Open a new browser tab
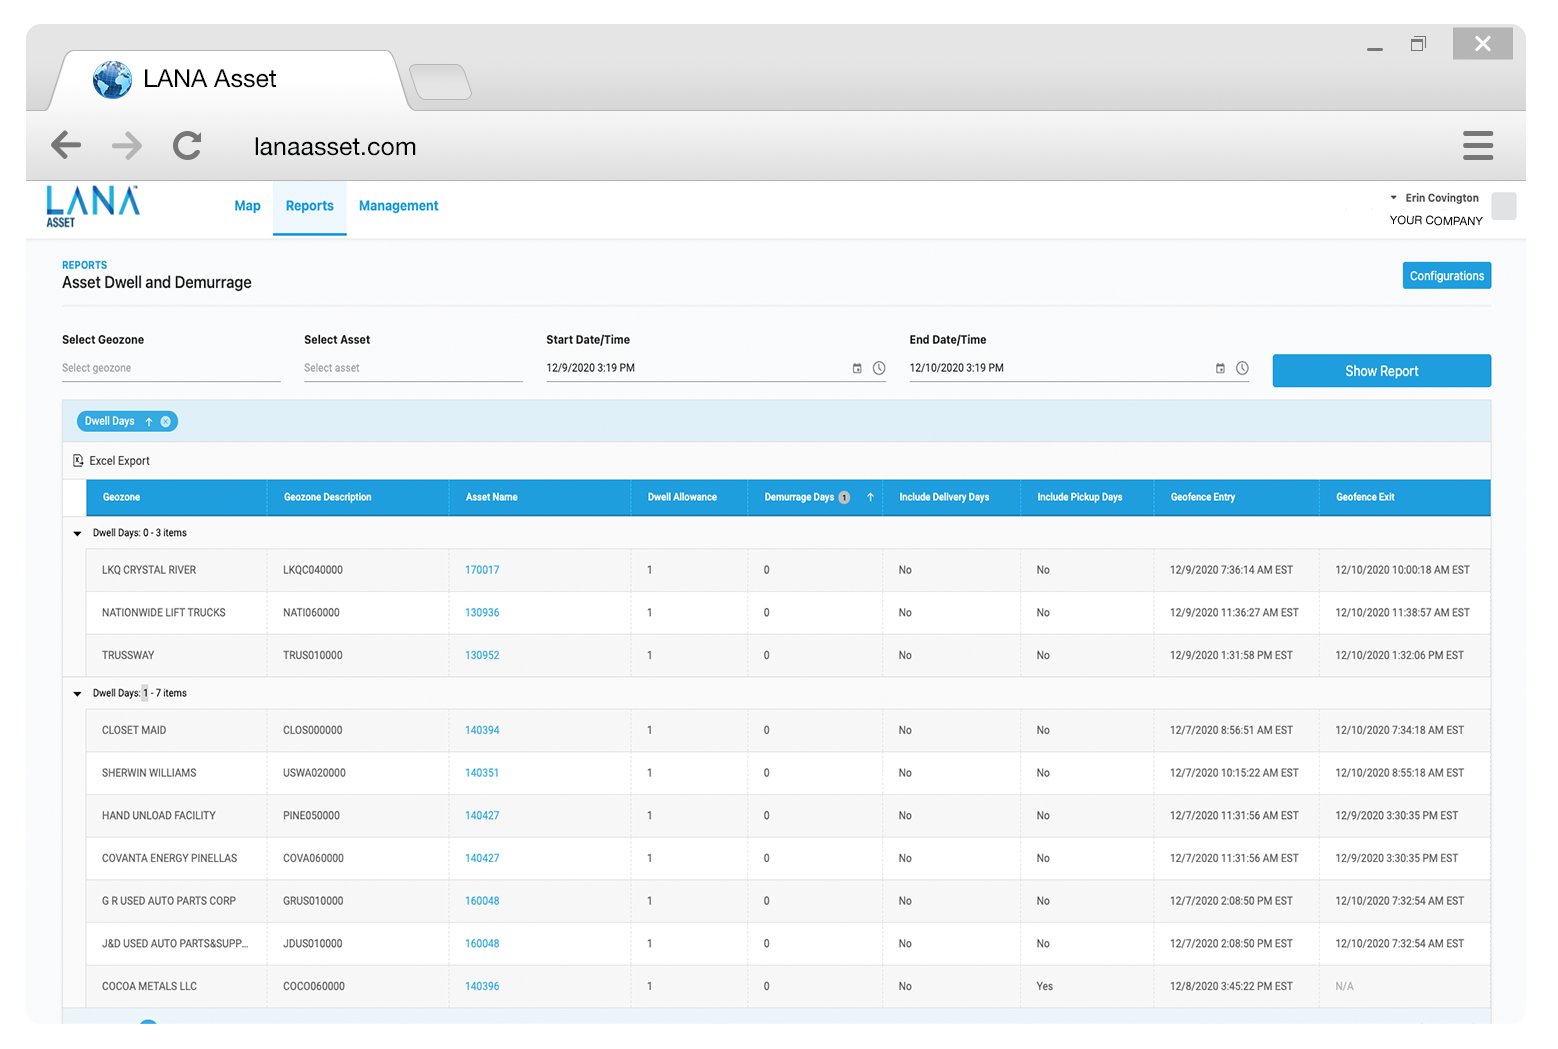Image resolution: width=1558 pixels, height=1049 pixels. [440, 82]
